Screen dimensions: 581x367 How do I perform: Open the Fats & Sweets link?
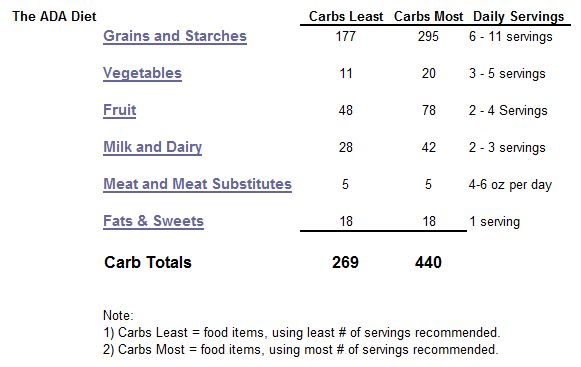pos(153,221)
